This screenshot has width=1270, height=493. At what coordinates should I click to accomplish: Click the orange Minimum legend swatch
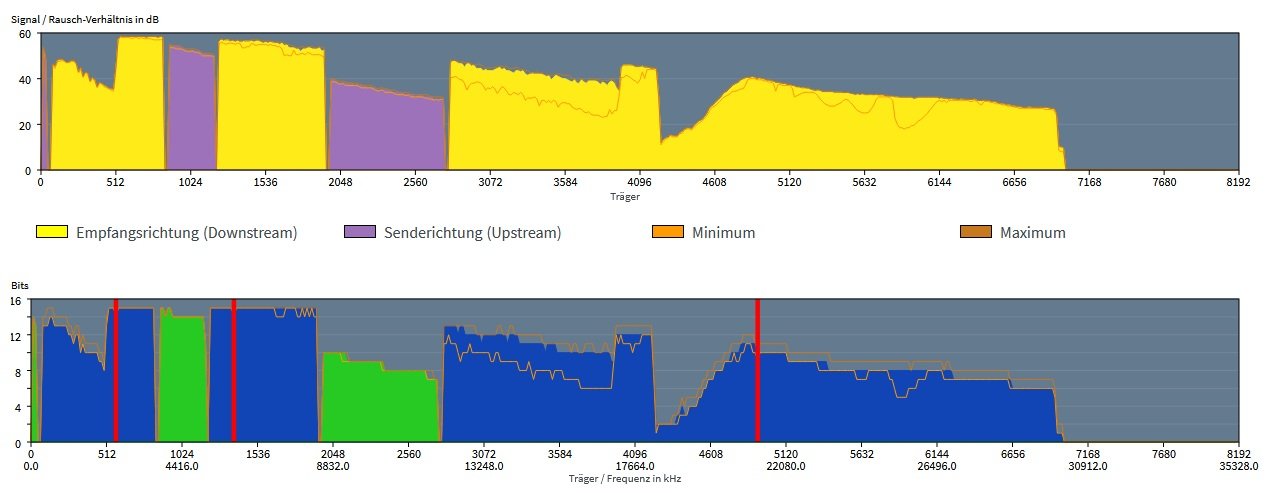coord(667,232)
